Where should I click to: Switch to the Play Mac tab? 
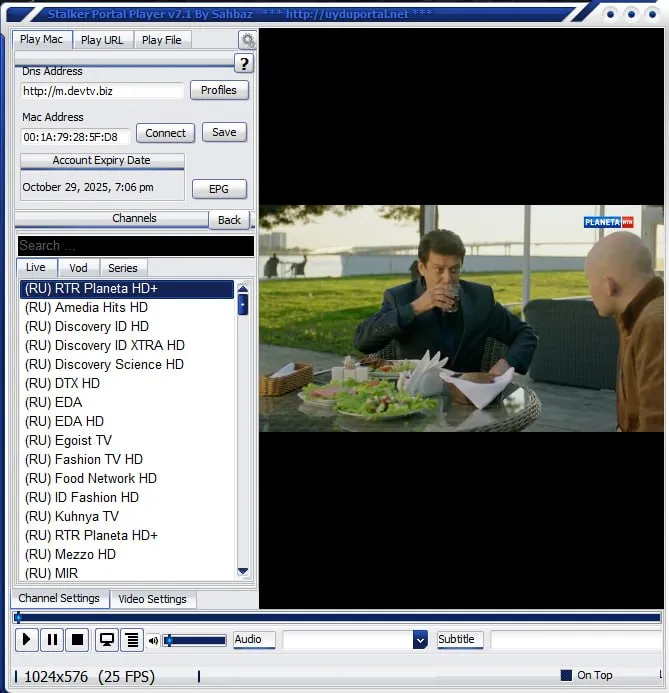click(x=42, y=39)
